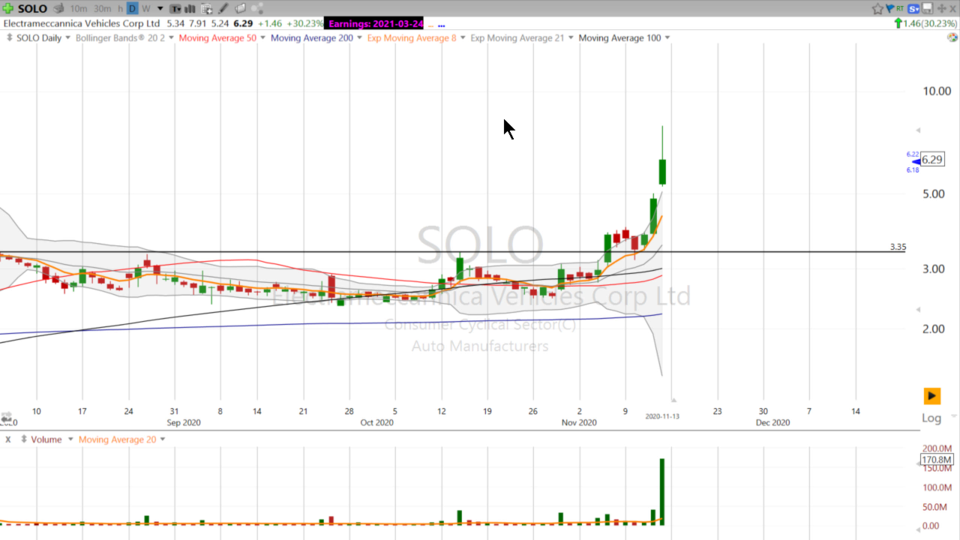The height and width of the screenshot is (540, 960).
Task: Open the Bollinger Bands 20 2 dropdown
Action: [x=171, y=38]
